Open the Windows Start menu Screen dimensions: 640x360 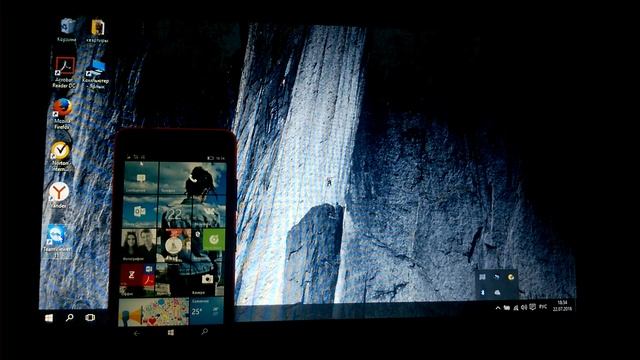49,318
